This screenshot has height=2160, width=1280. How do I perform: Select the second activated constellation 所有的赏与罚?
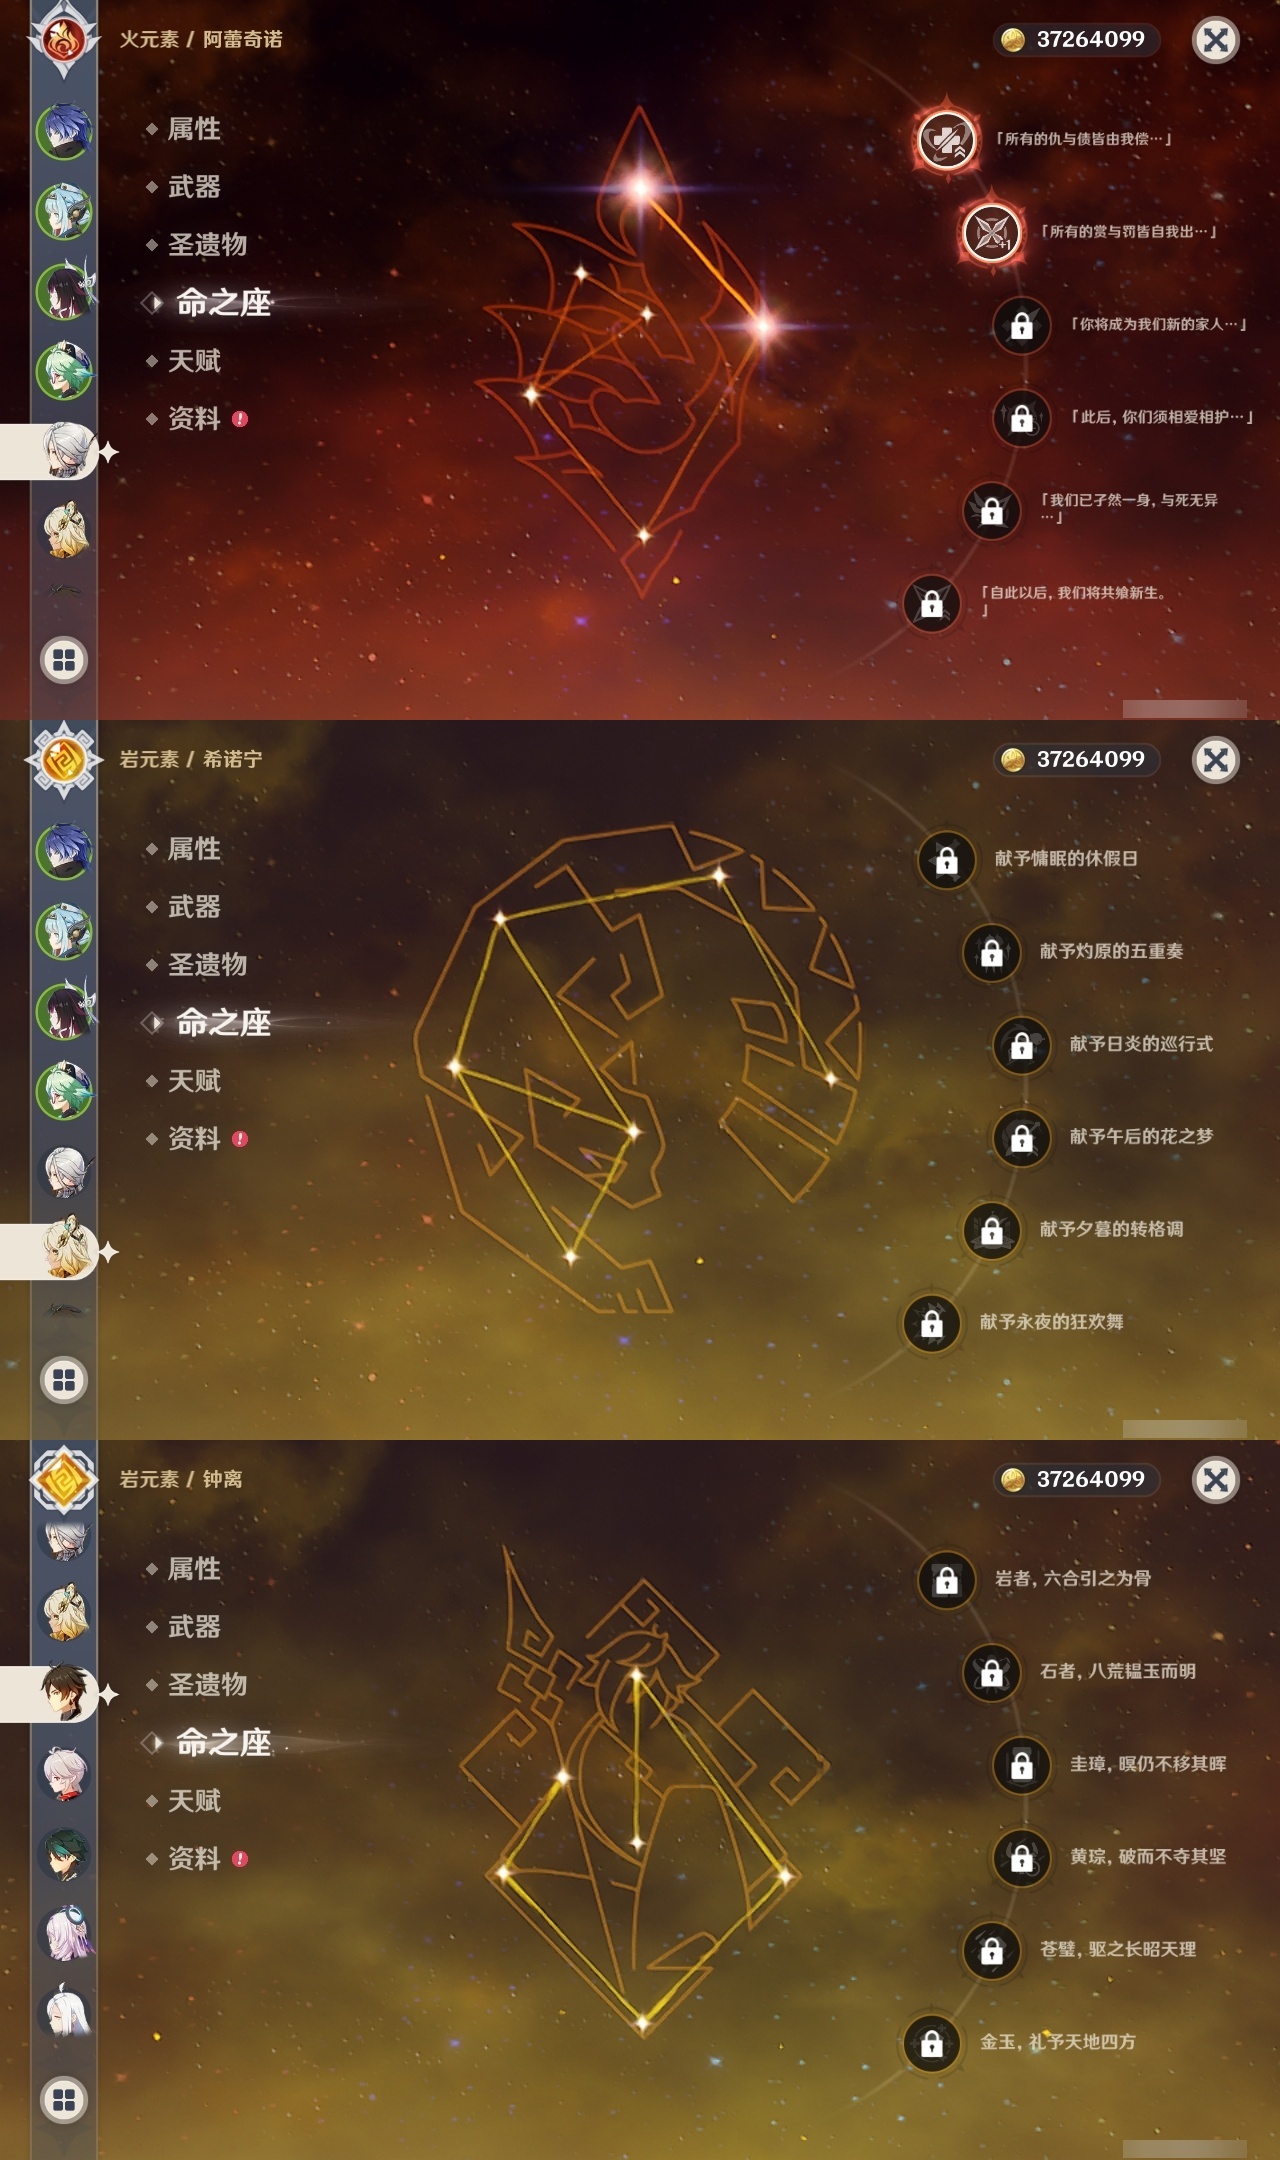coord(991,232)
